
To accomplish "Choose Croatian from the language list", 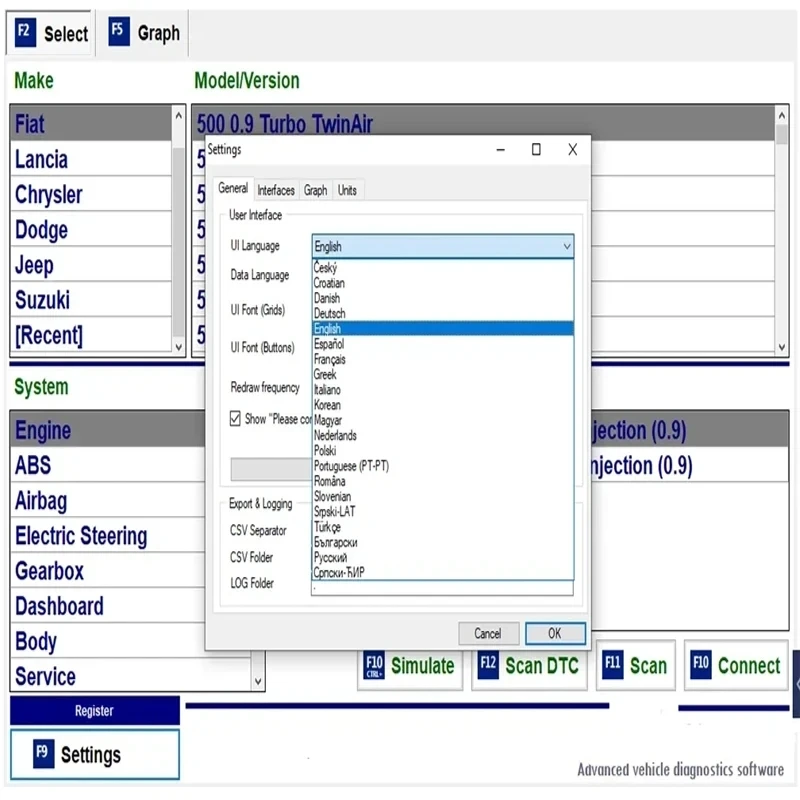I will (x=442, y=283).
